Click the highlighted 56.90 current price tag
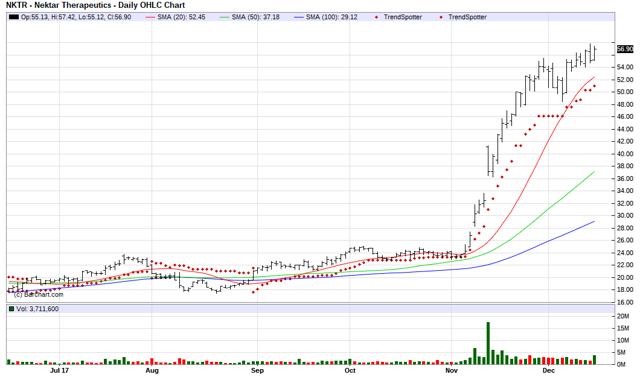Viewport: 640px width, 389px height. pyautogui.click(x=624, y=49)
